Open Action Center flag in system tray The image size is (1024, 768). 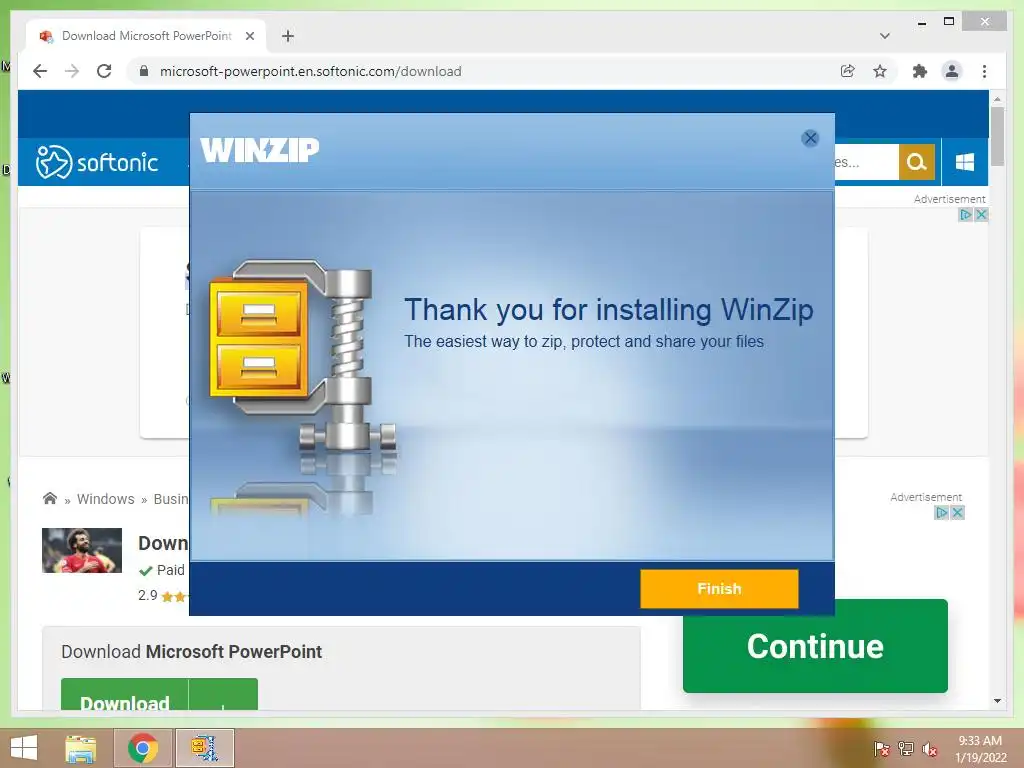pyautogui.click(x=881, y=749)
